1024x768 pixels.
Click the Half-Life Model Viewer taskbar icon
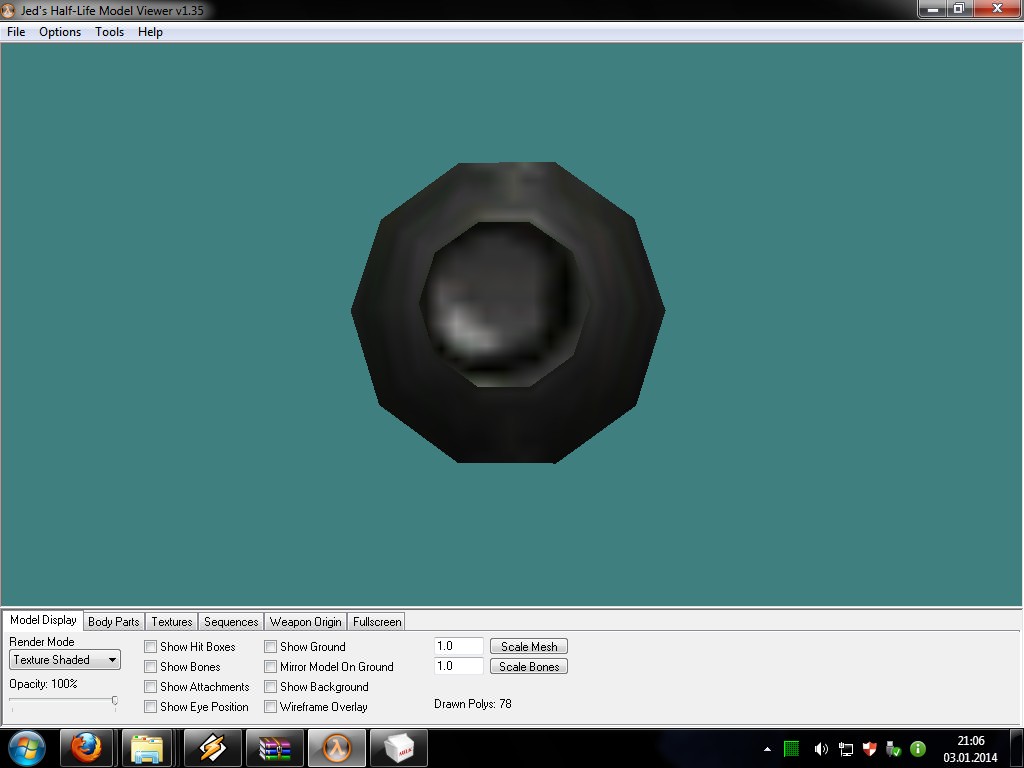[336, 748]
